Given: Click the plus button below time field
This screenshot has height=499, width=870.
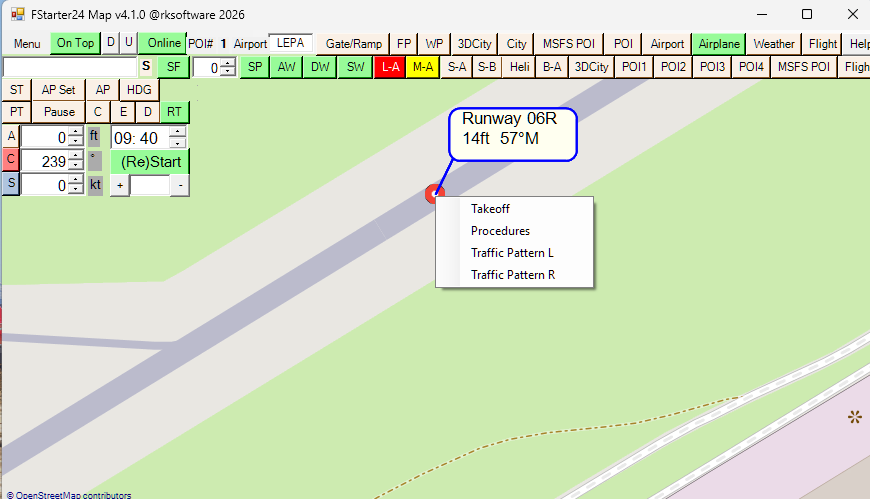Looking at the screenshot, I should click(x=120, y=185).
